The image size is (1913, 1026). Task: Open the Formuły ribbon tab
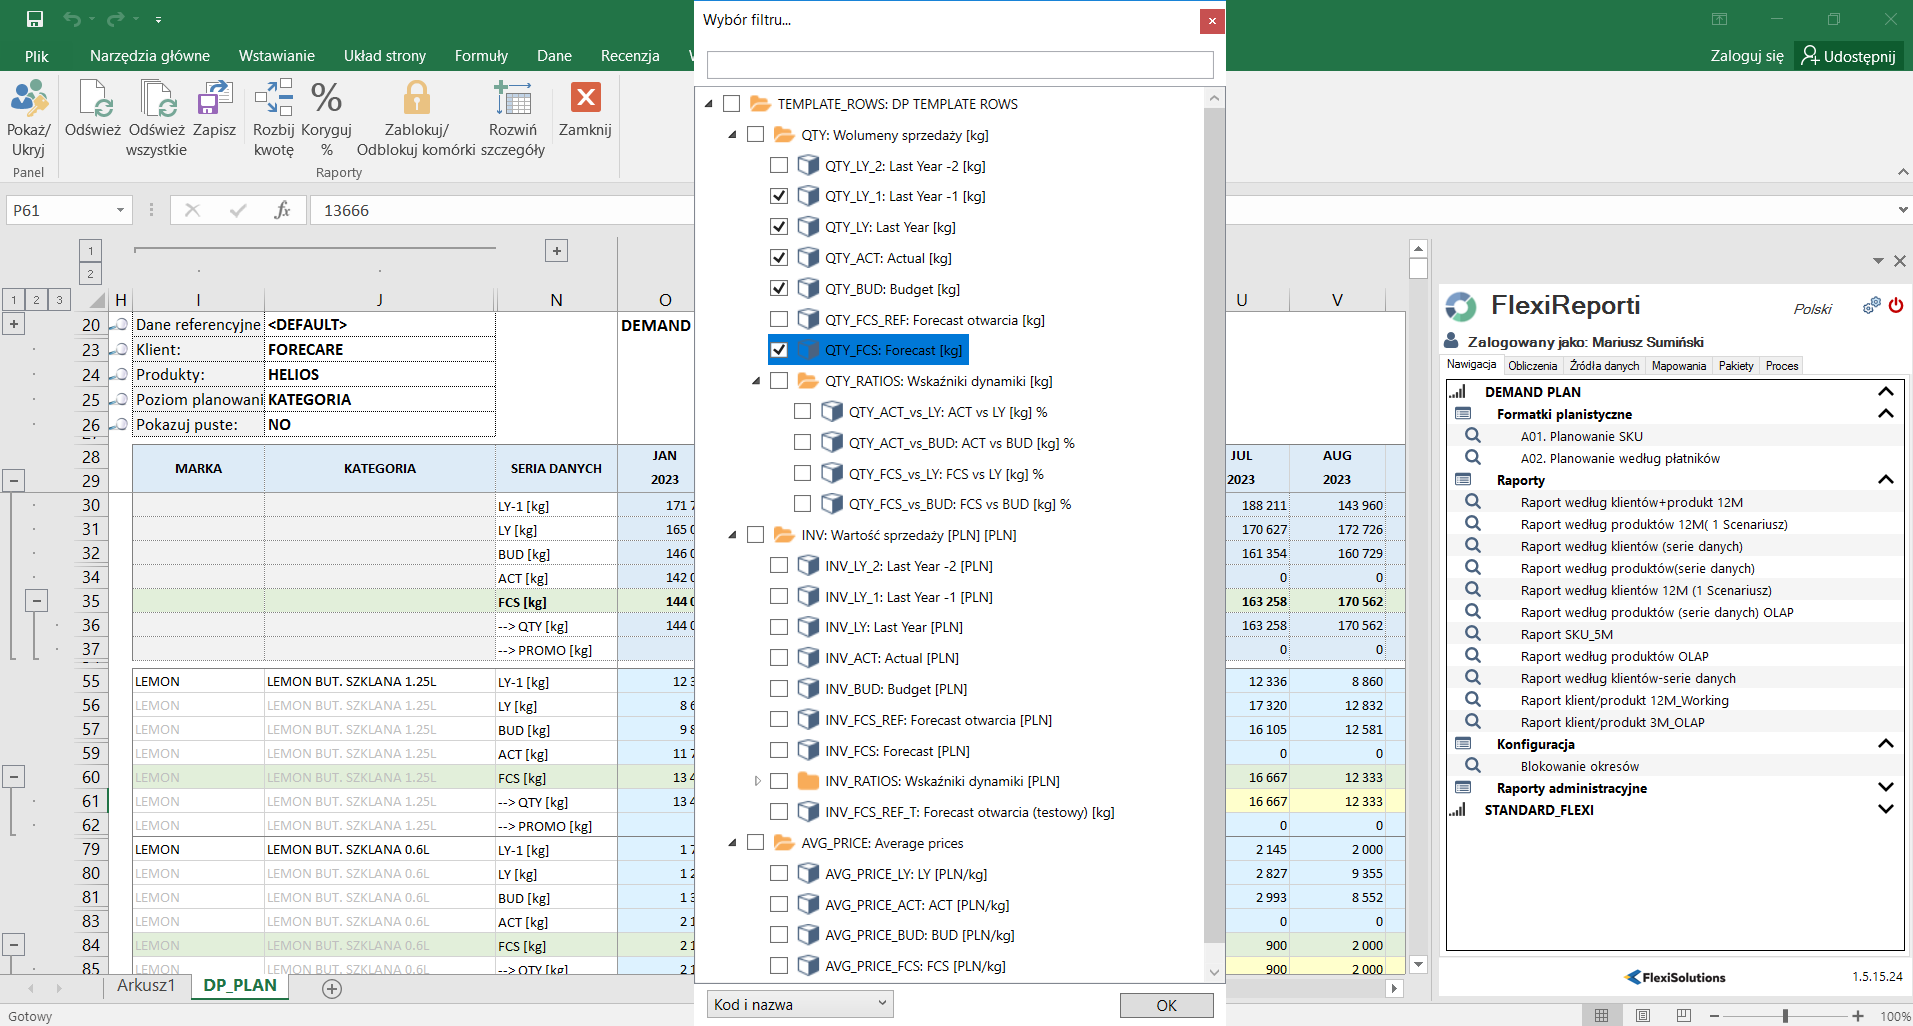pyautogui.click(x=481, y=56)
